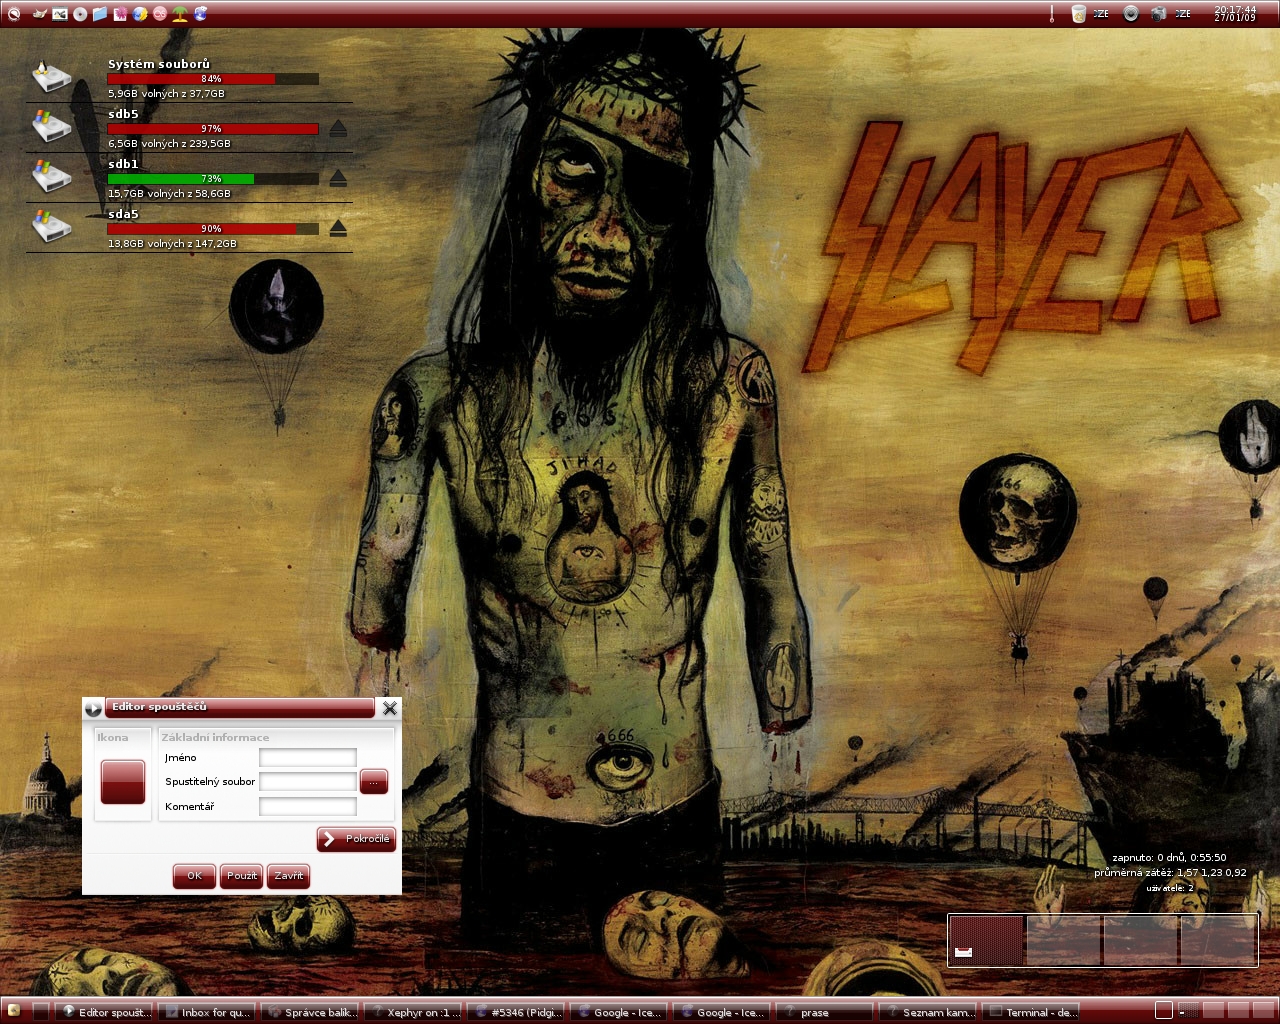
Task: Switch to the third workspace in pager
Action: pos(1141,940)
